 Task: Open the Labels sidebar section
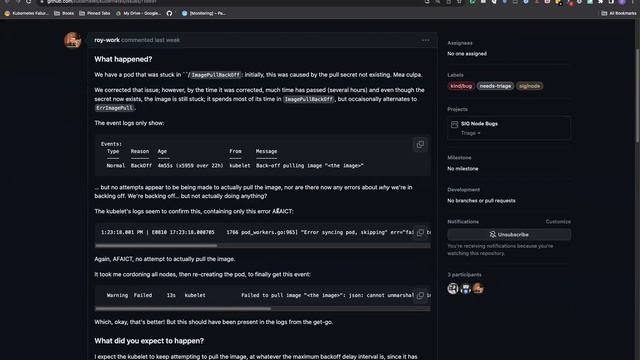pyautogui.click(x=456, y=75)
